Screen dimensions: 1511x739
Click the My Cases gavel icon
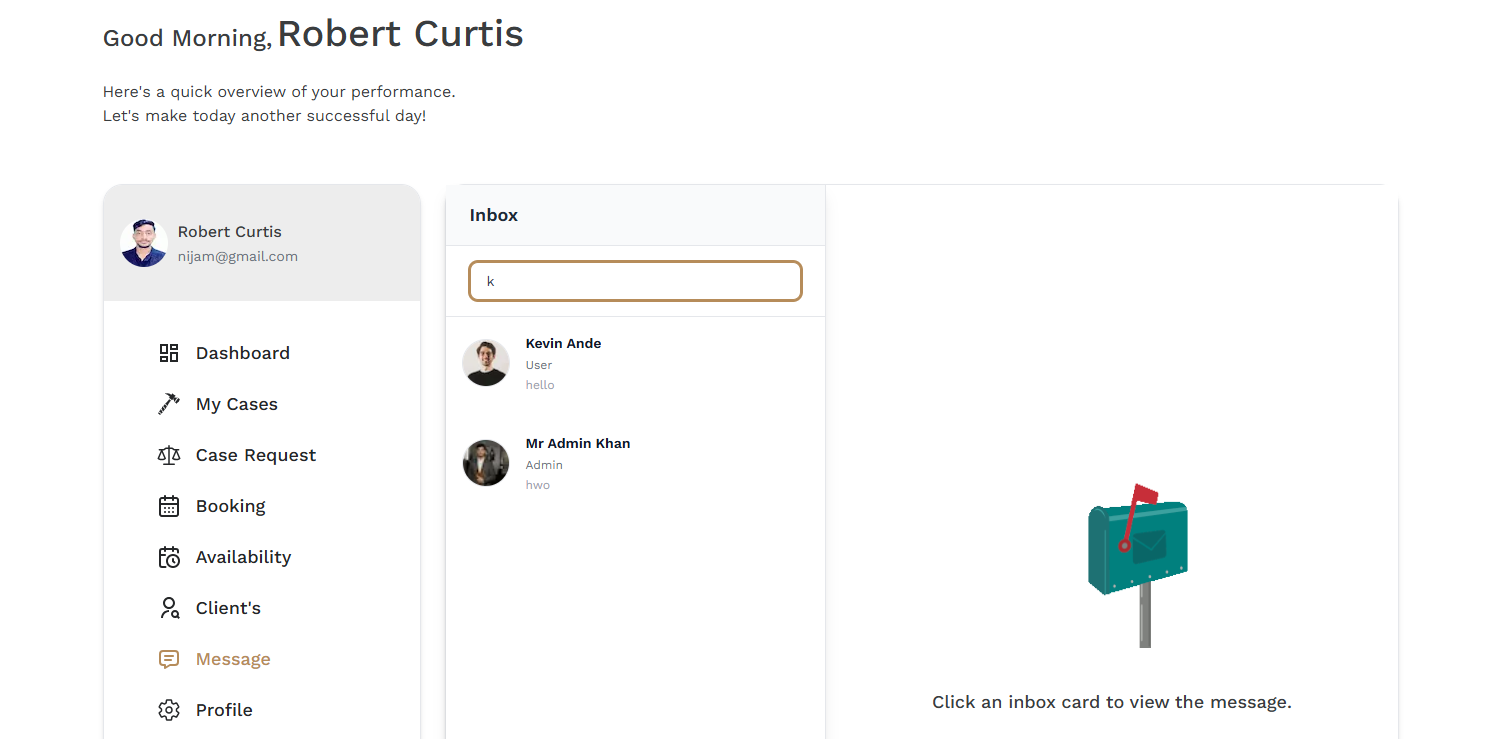tap(169, 404)
